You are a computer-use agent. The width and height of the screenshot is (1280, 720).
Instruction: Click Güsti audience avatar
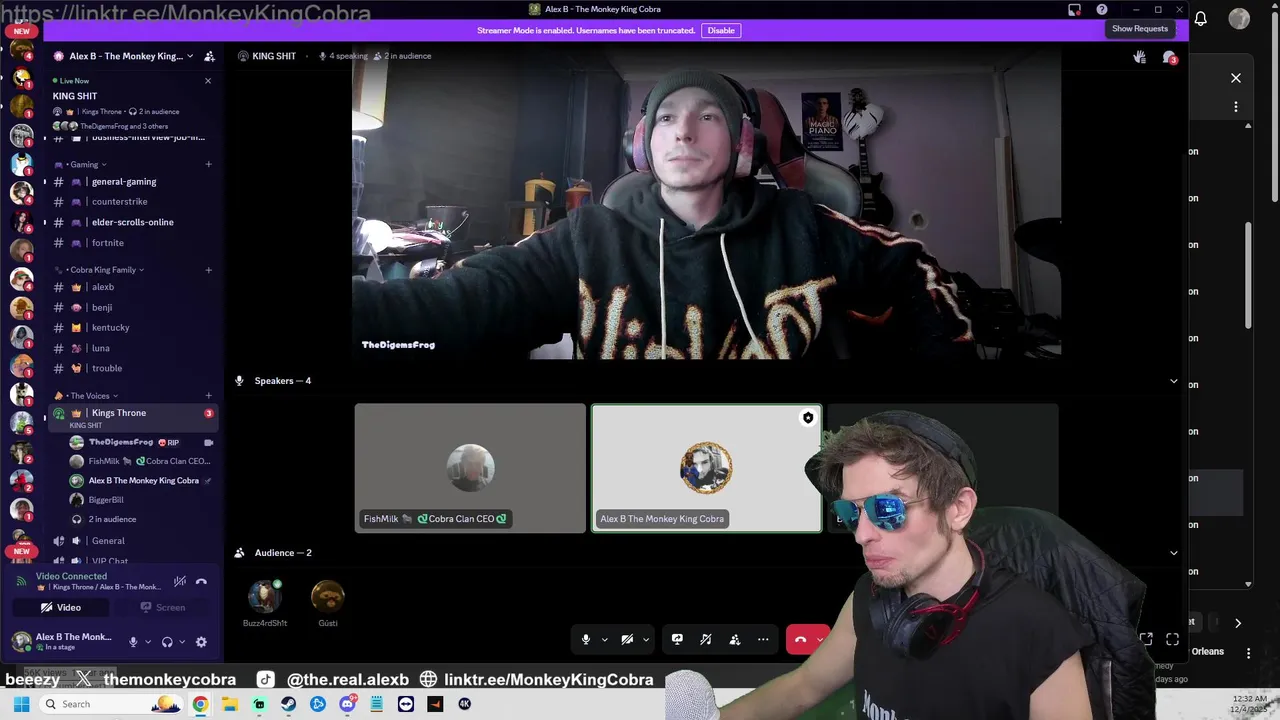click(x=328, y=597)
